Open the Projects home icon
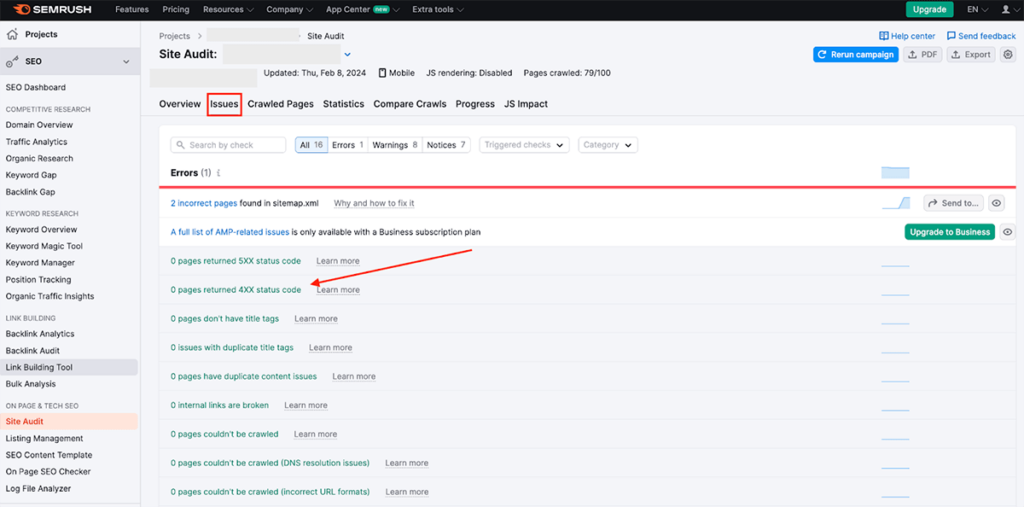Screen dimensions: 1024x507 (12, 34)
